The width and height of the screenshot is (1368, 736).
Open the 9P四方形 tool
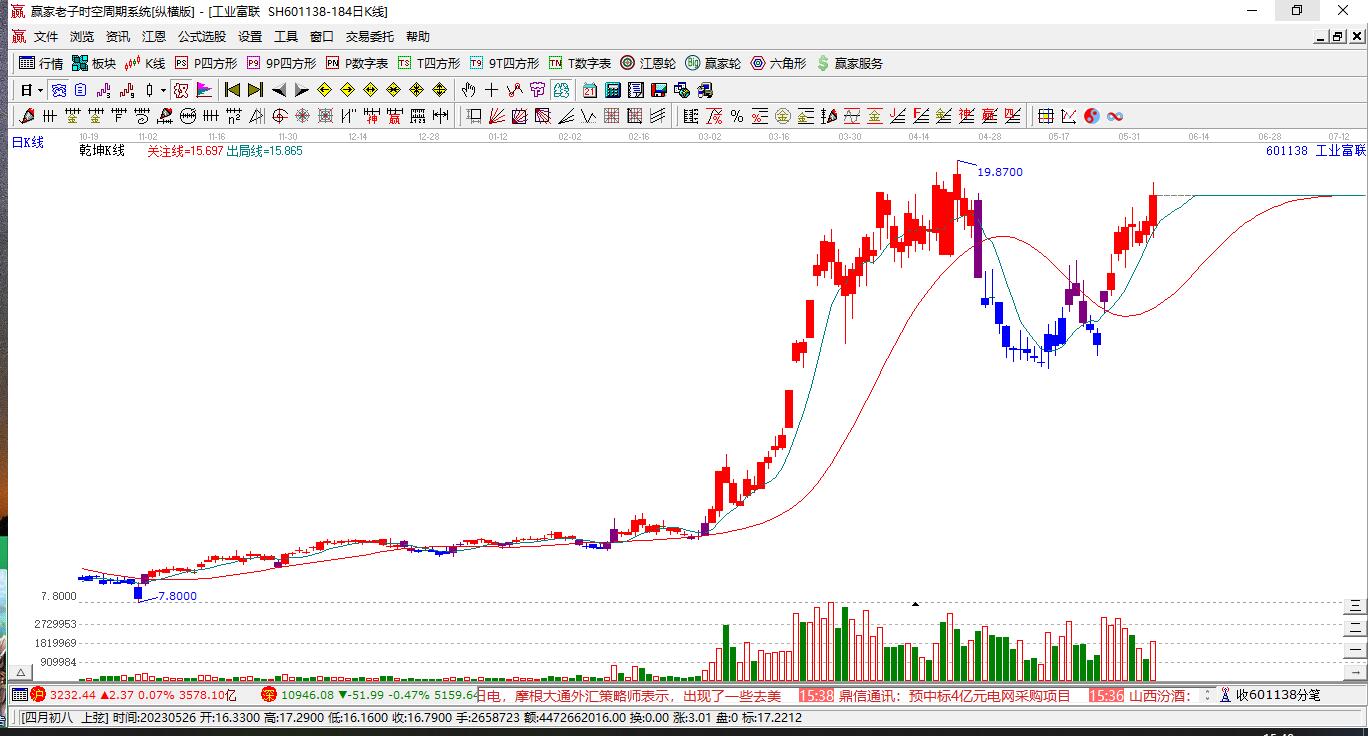(x=281, y=63)
